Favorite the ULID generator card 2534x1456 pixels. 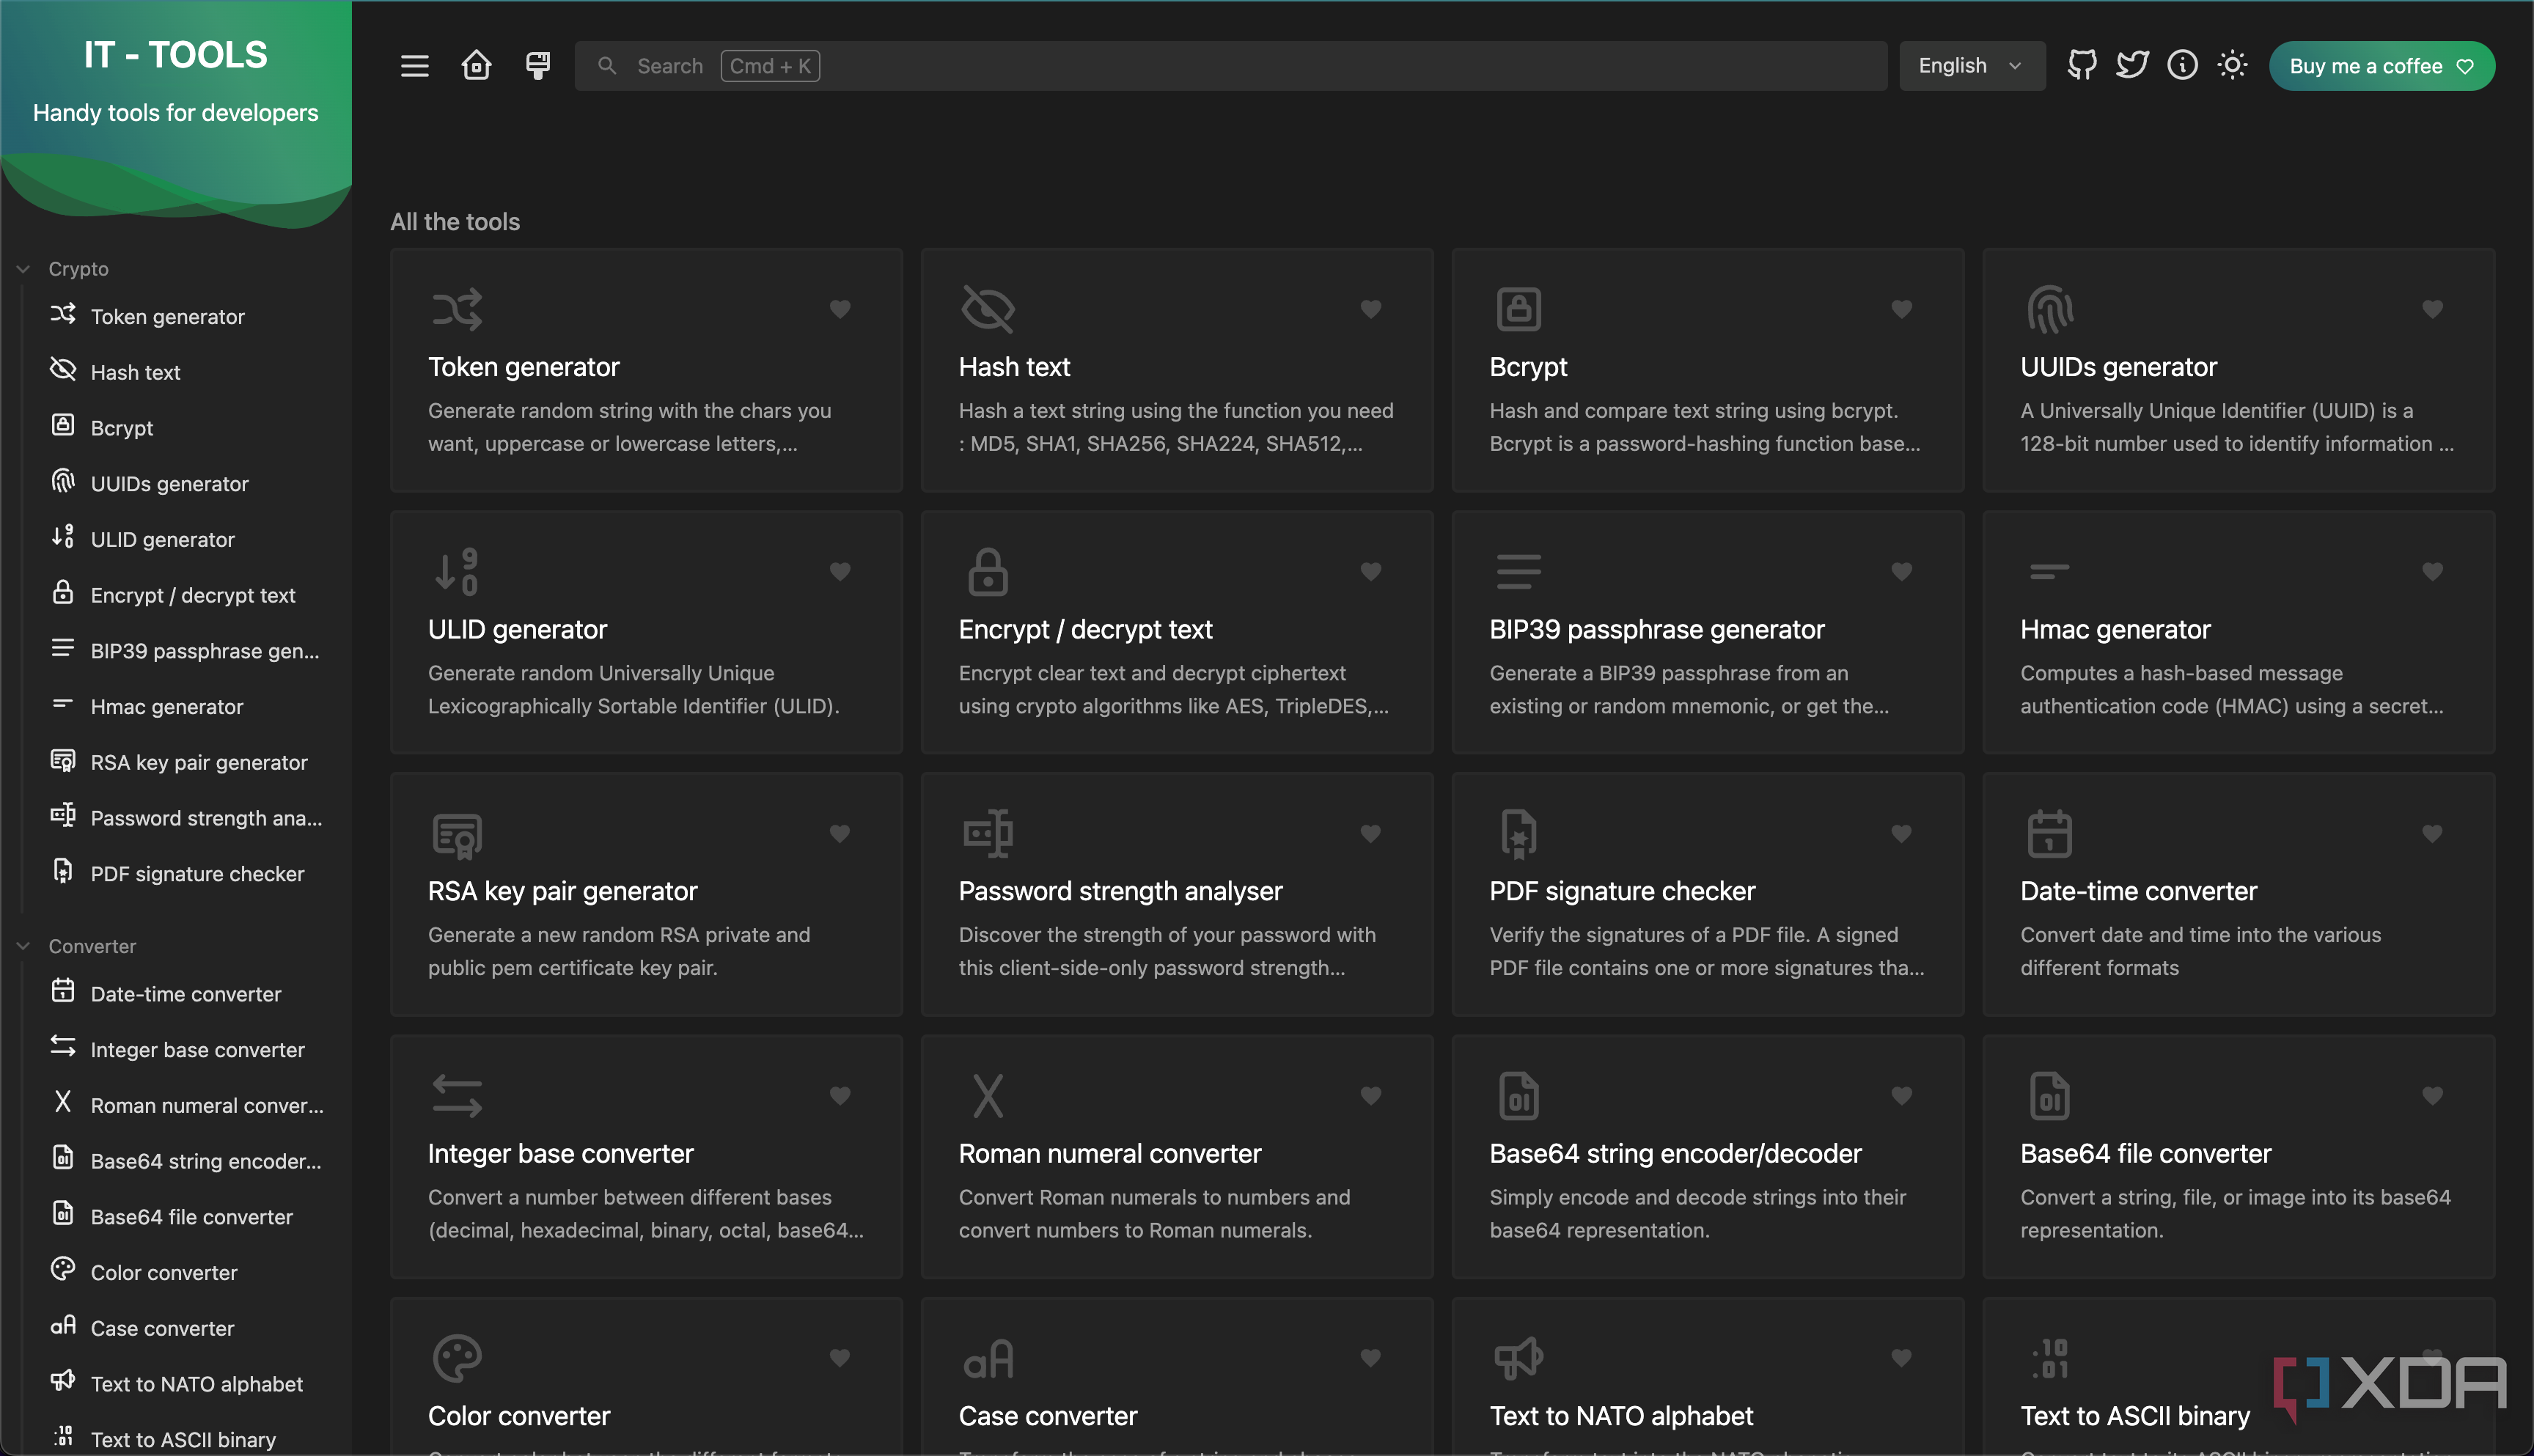pyautogui.click(x=840, y=571)
